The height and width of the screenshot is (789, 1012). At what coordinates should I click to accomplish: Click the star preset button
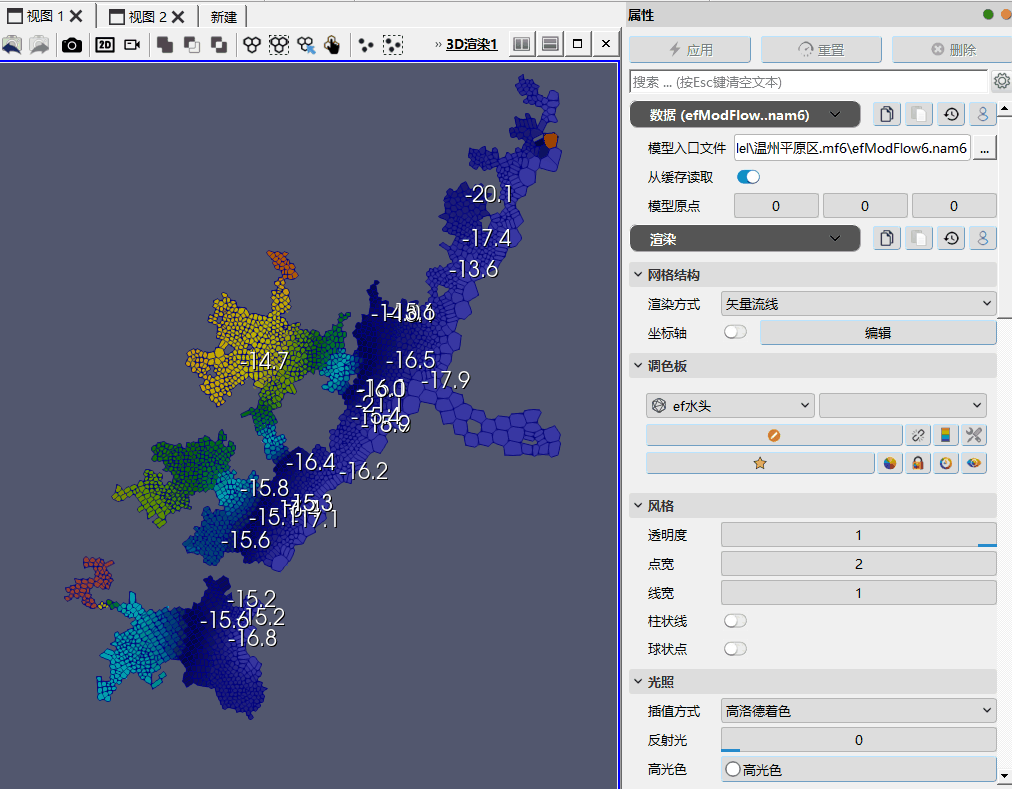point(760,463)
